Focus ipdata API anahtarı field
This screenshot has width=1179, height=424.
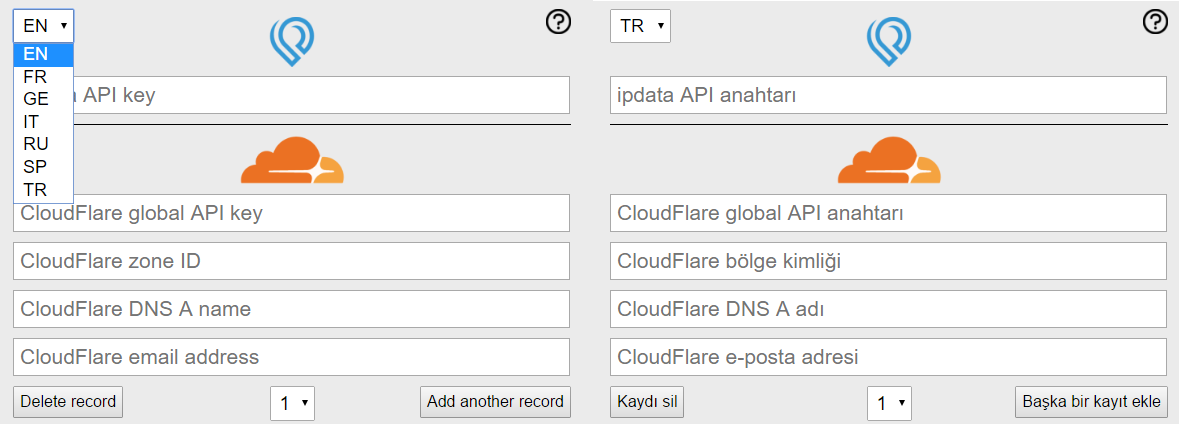[x=889, y=95]
